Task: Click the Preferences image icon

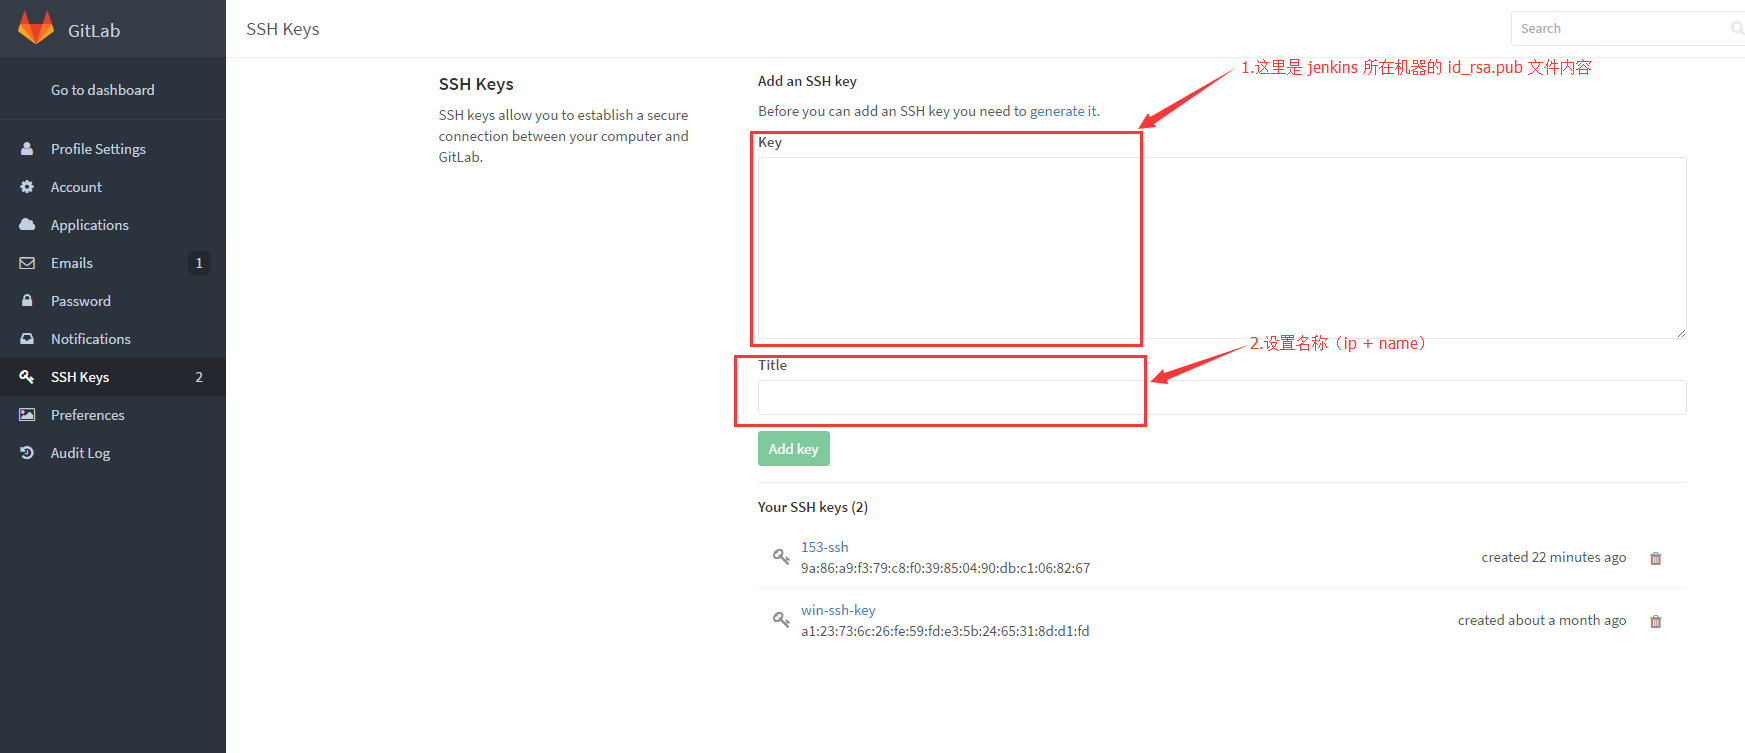Action: pos(27,415)
